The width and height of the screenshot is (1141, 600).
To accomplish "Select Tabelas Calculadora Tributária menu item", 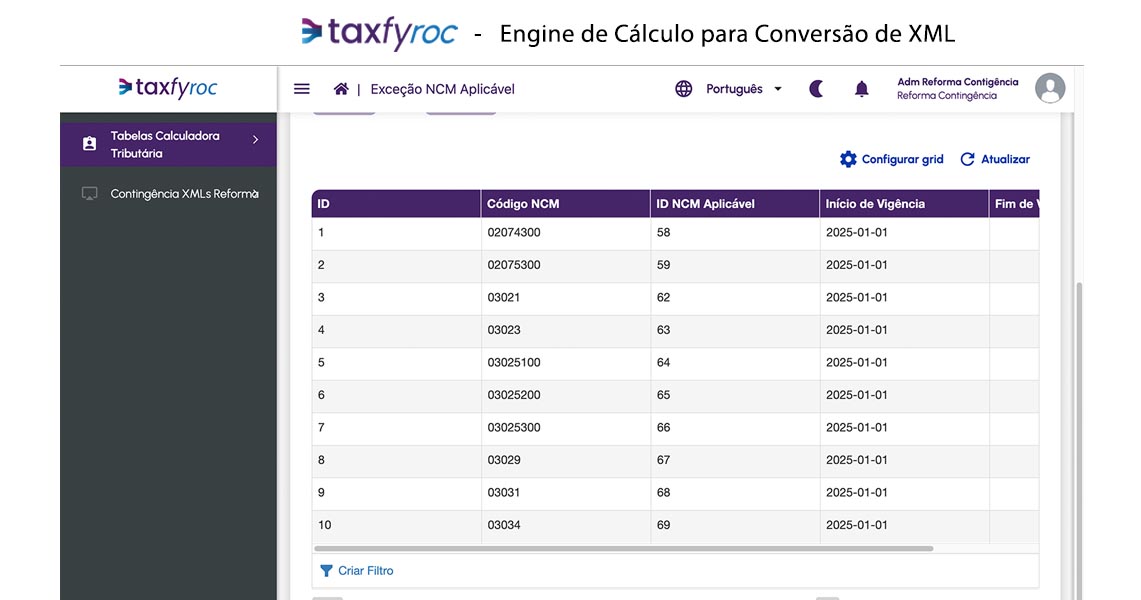I will pyautogui.click(x=165, y=144).
